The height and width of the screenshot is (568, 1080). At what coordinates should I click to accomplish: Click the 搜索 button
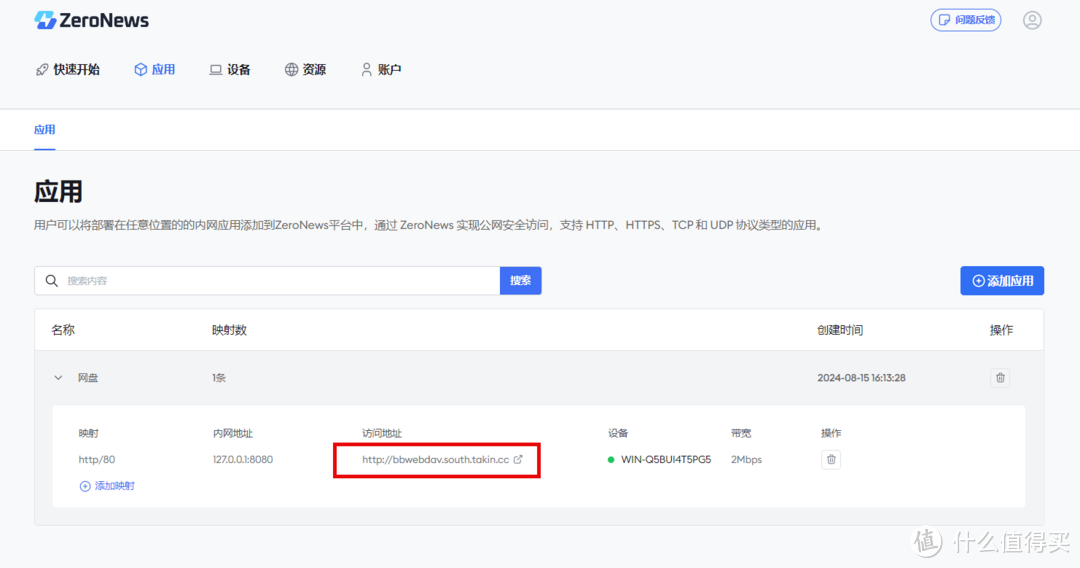point(520,281)
